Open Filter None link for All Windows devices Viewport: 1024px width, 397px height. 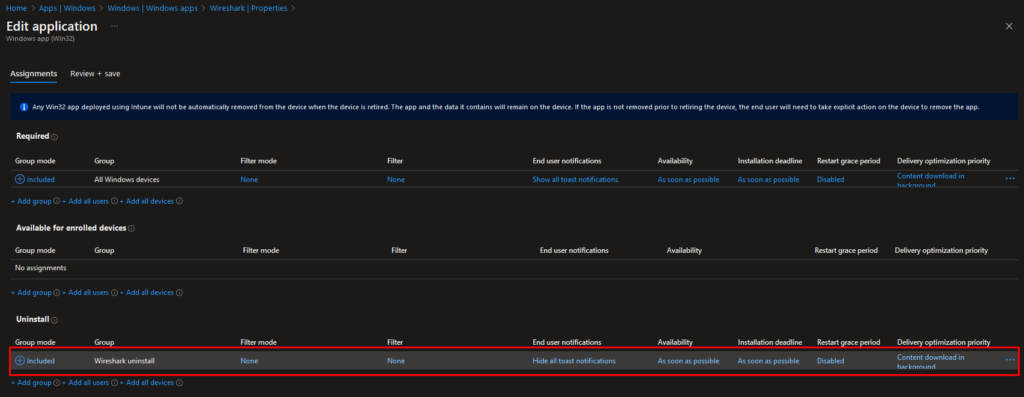[396, 179]
